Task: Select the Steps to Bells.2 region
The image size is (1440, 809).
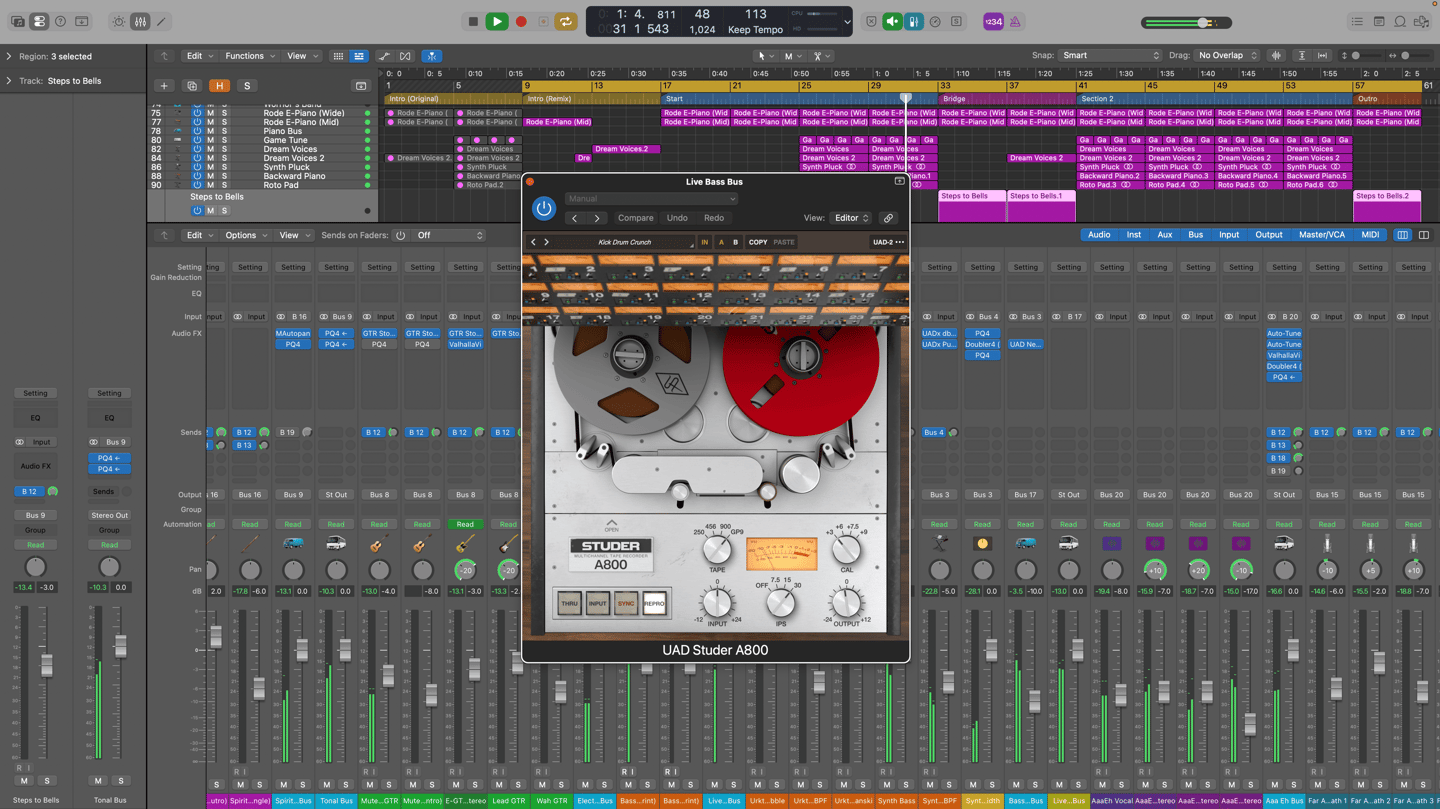Action: [x=1387, y=205]
